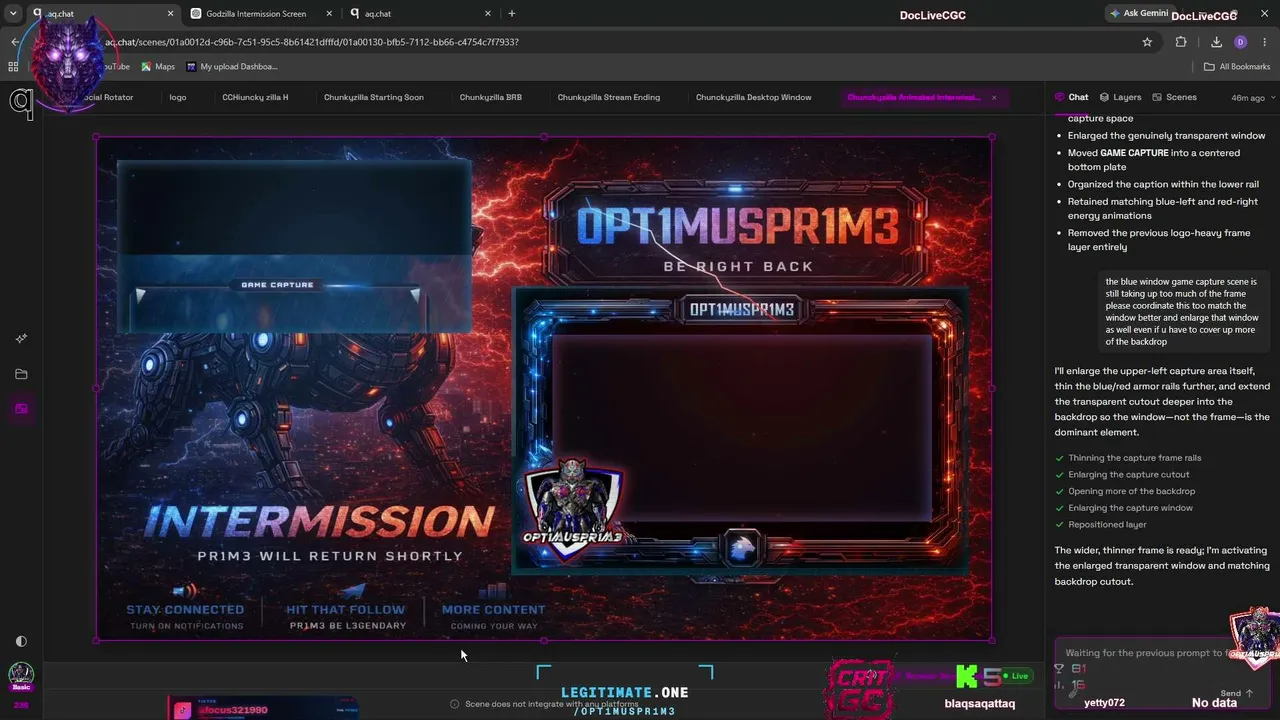Open the Chunkyzilla Starting Soon tab

[x=374, y=97]
